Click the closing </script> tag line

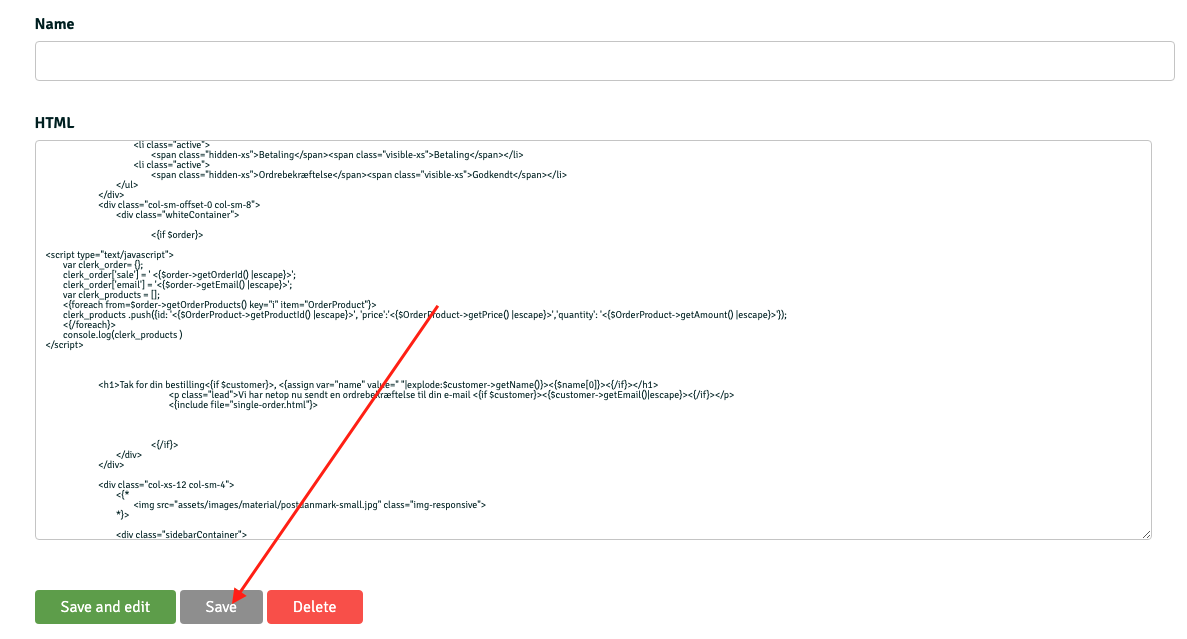65,345
